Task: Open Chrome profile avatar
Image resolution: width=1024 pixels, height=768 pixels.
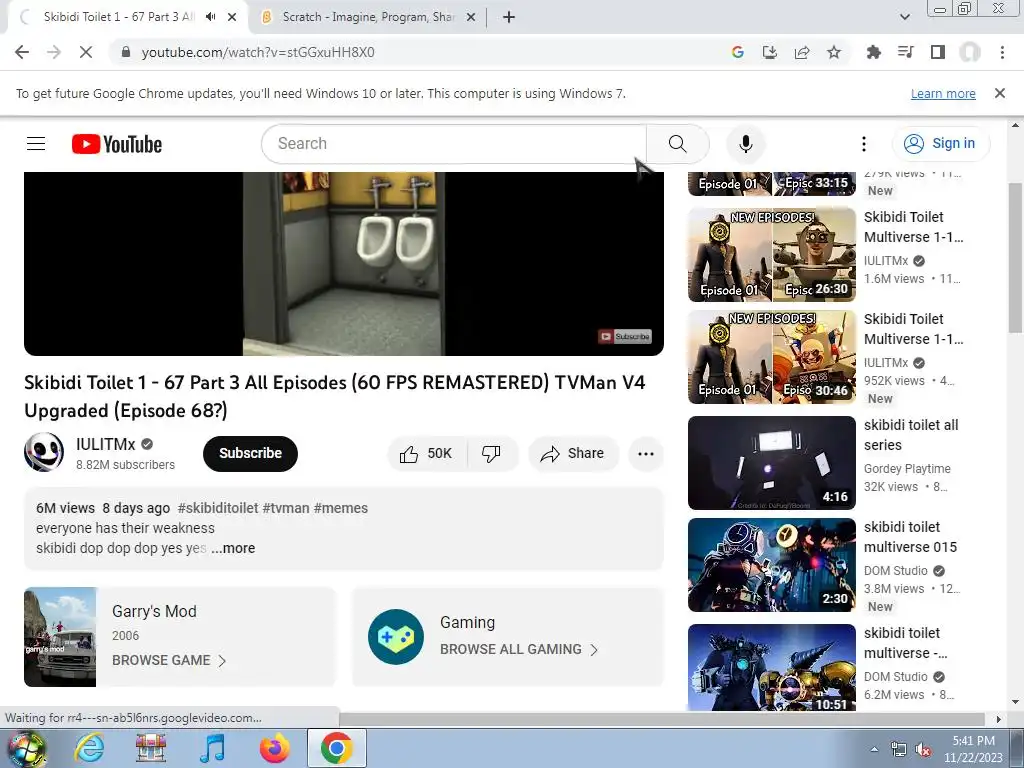Action: [970, 52]
